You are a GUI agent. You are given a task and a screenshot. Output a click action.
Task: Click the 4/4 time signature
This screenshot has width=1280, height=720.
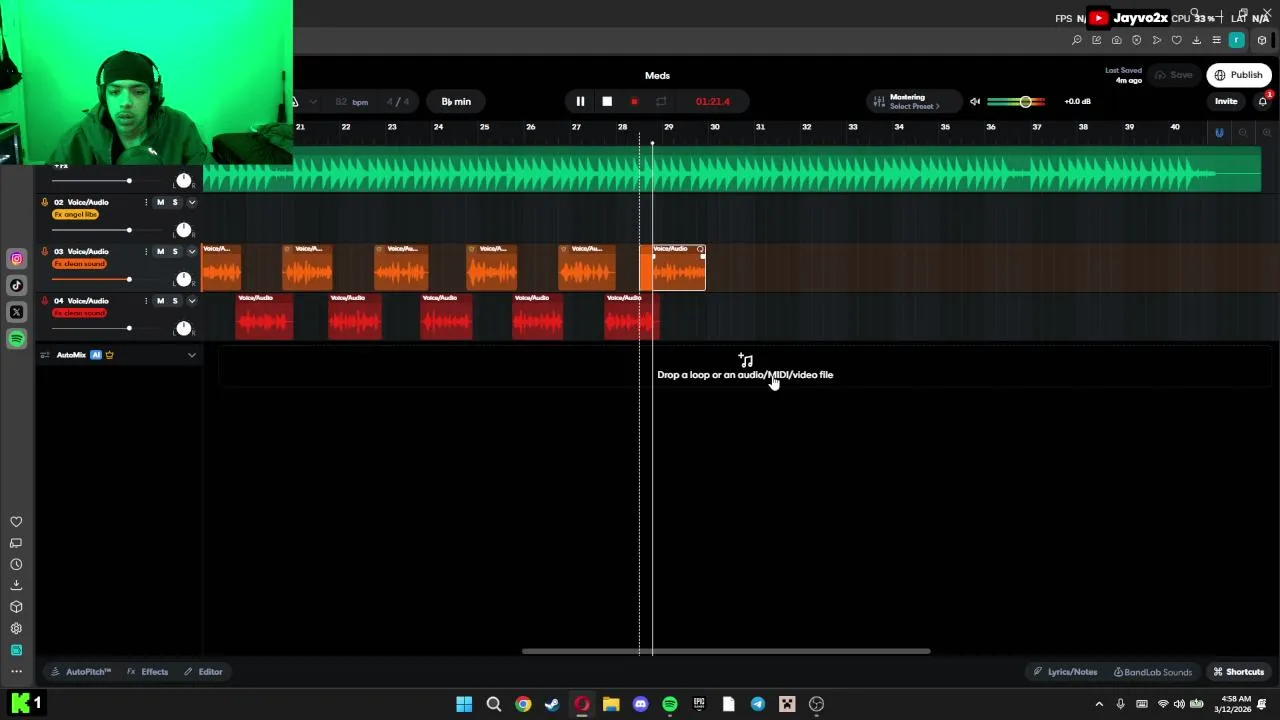(x=398, y=101)
